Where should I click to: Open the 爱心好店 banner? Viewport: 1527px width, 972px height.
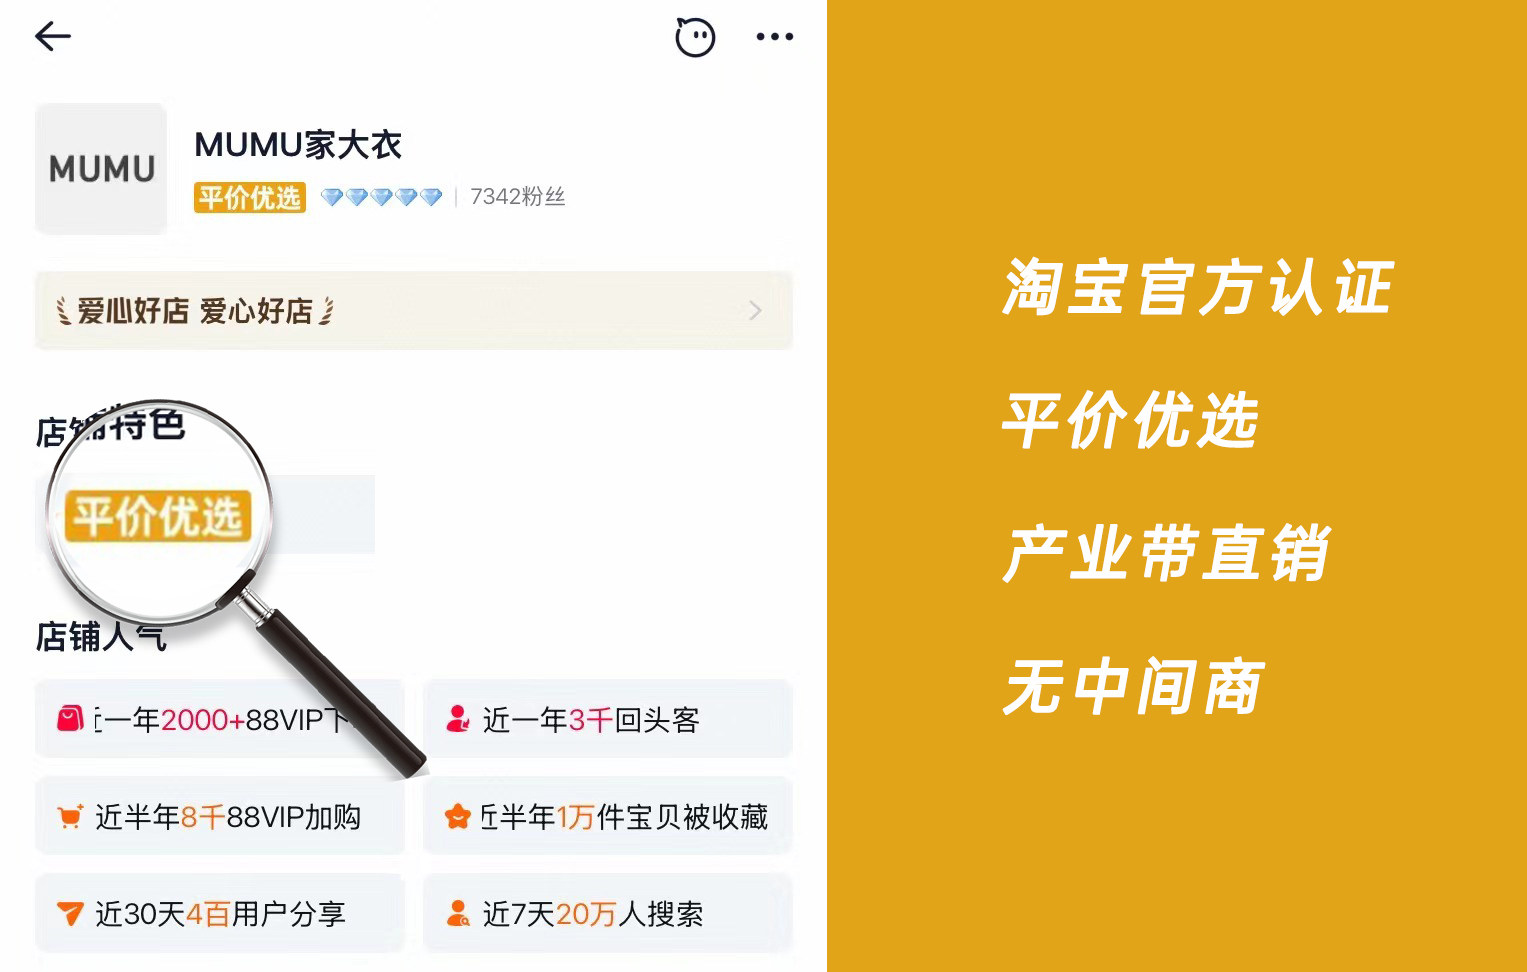coord(414,311)
